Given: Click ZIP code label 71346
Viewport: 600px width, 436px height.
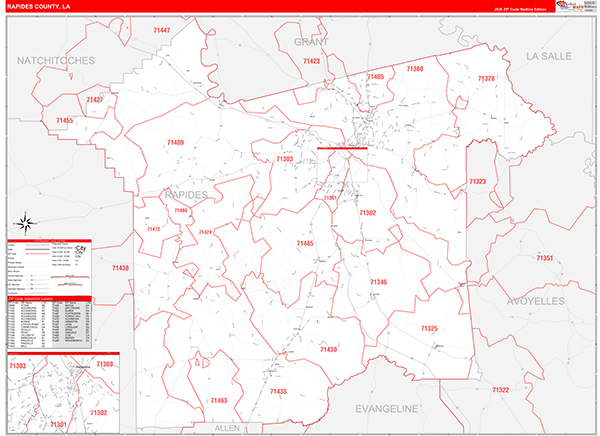Looking at the screenshot, I should point(378,282).
